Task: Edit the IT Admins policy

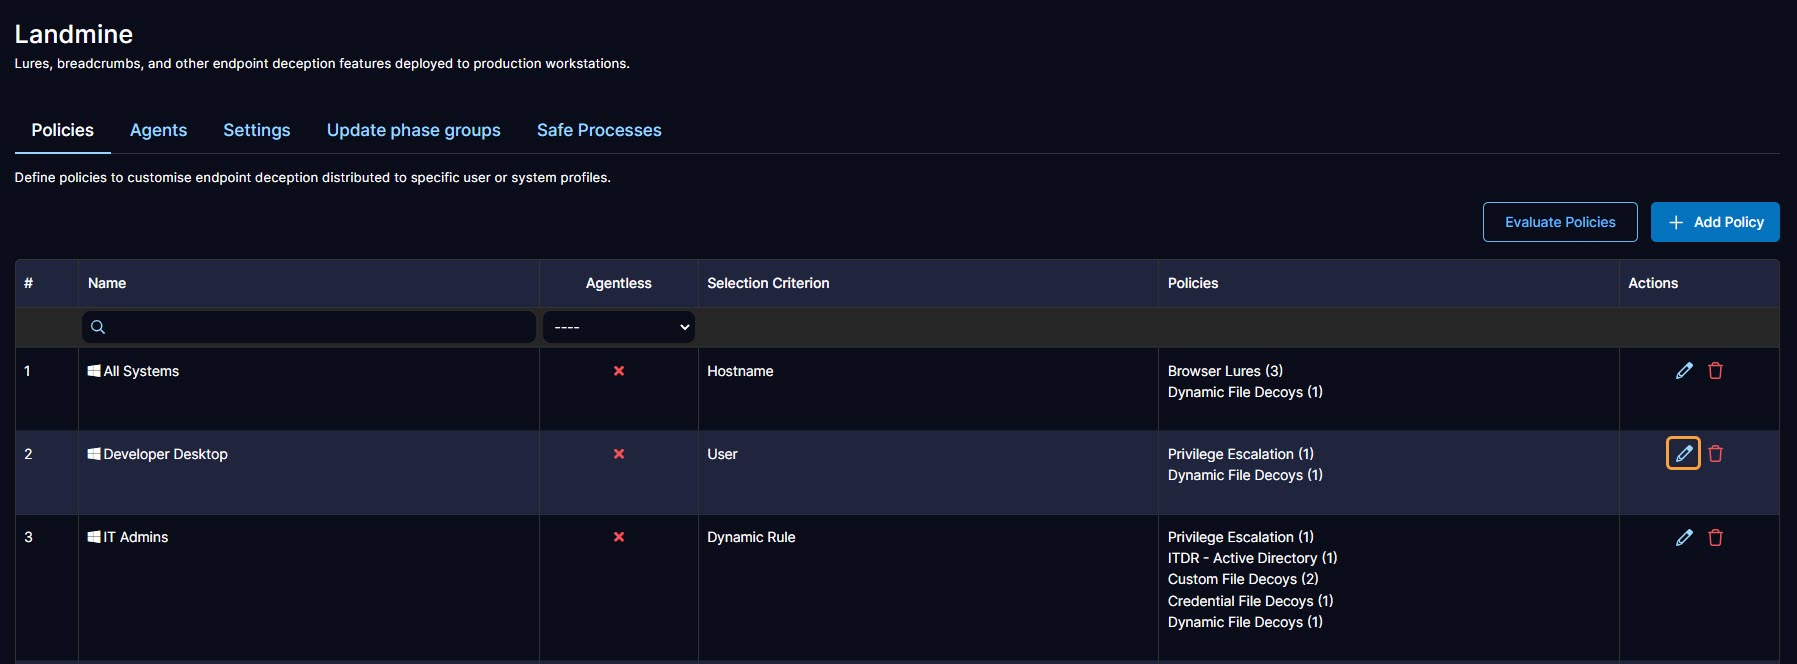Action: [1684, 538]
